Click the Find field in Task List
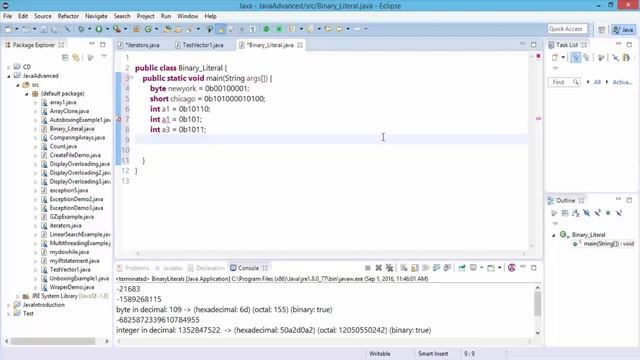640x360 pixels. pyautogui.click(x=563, y=82)
